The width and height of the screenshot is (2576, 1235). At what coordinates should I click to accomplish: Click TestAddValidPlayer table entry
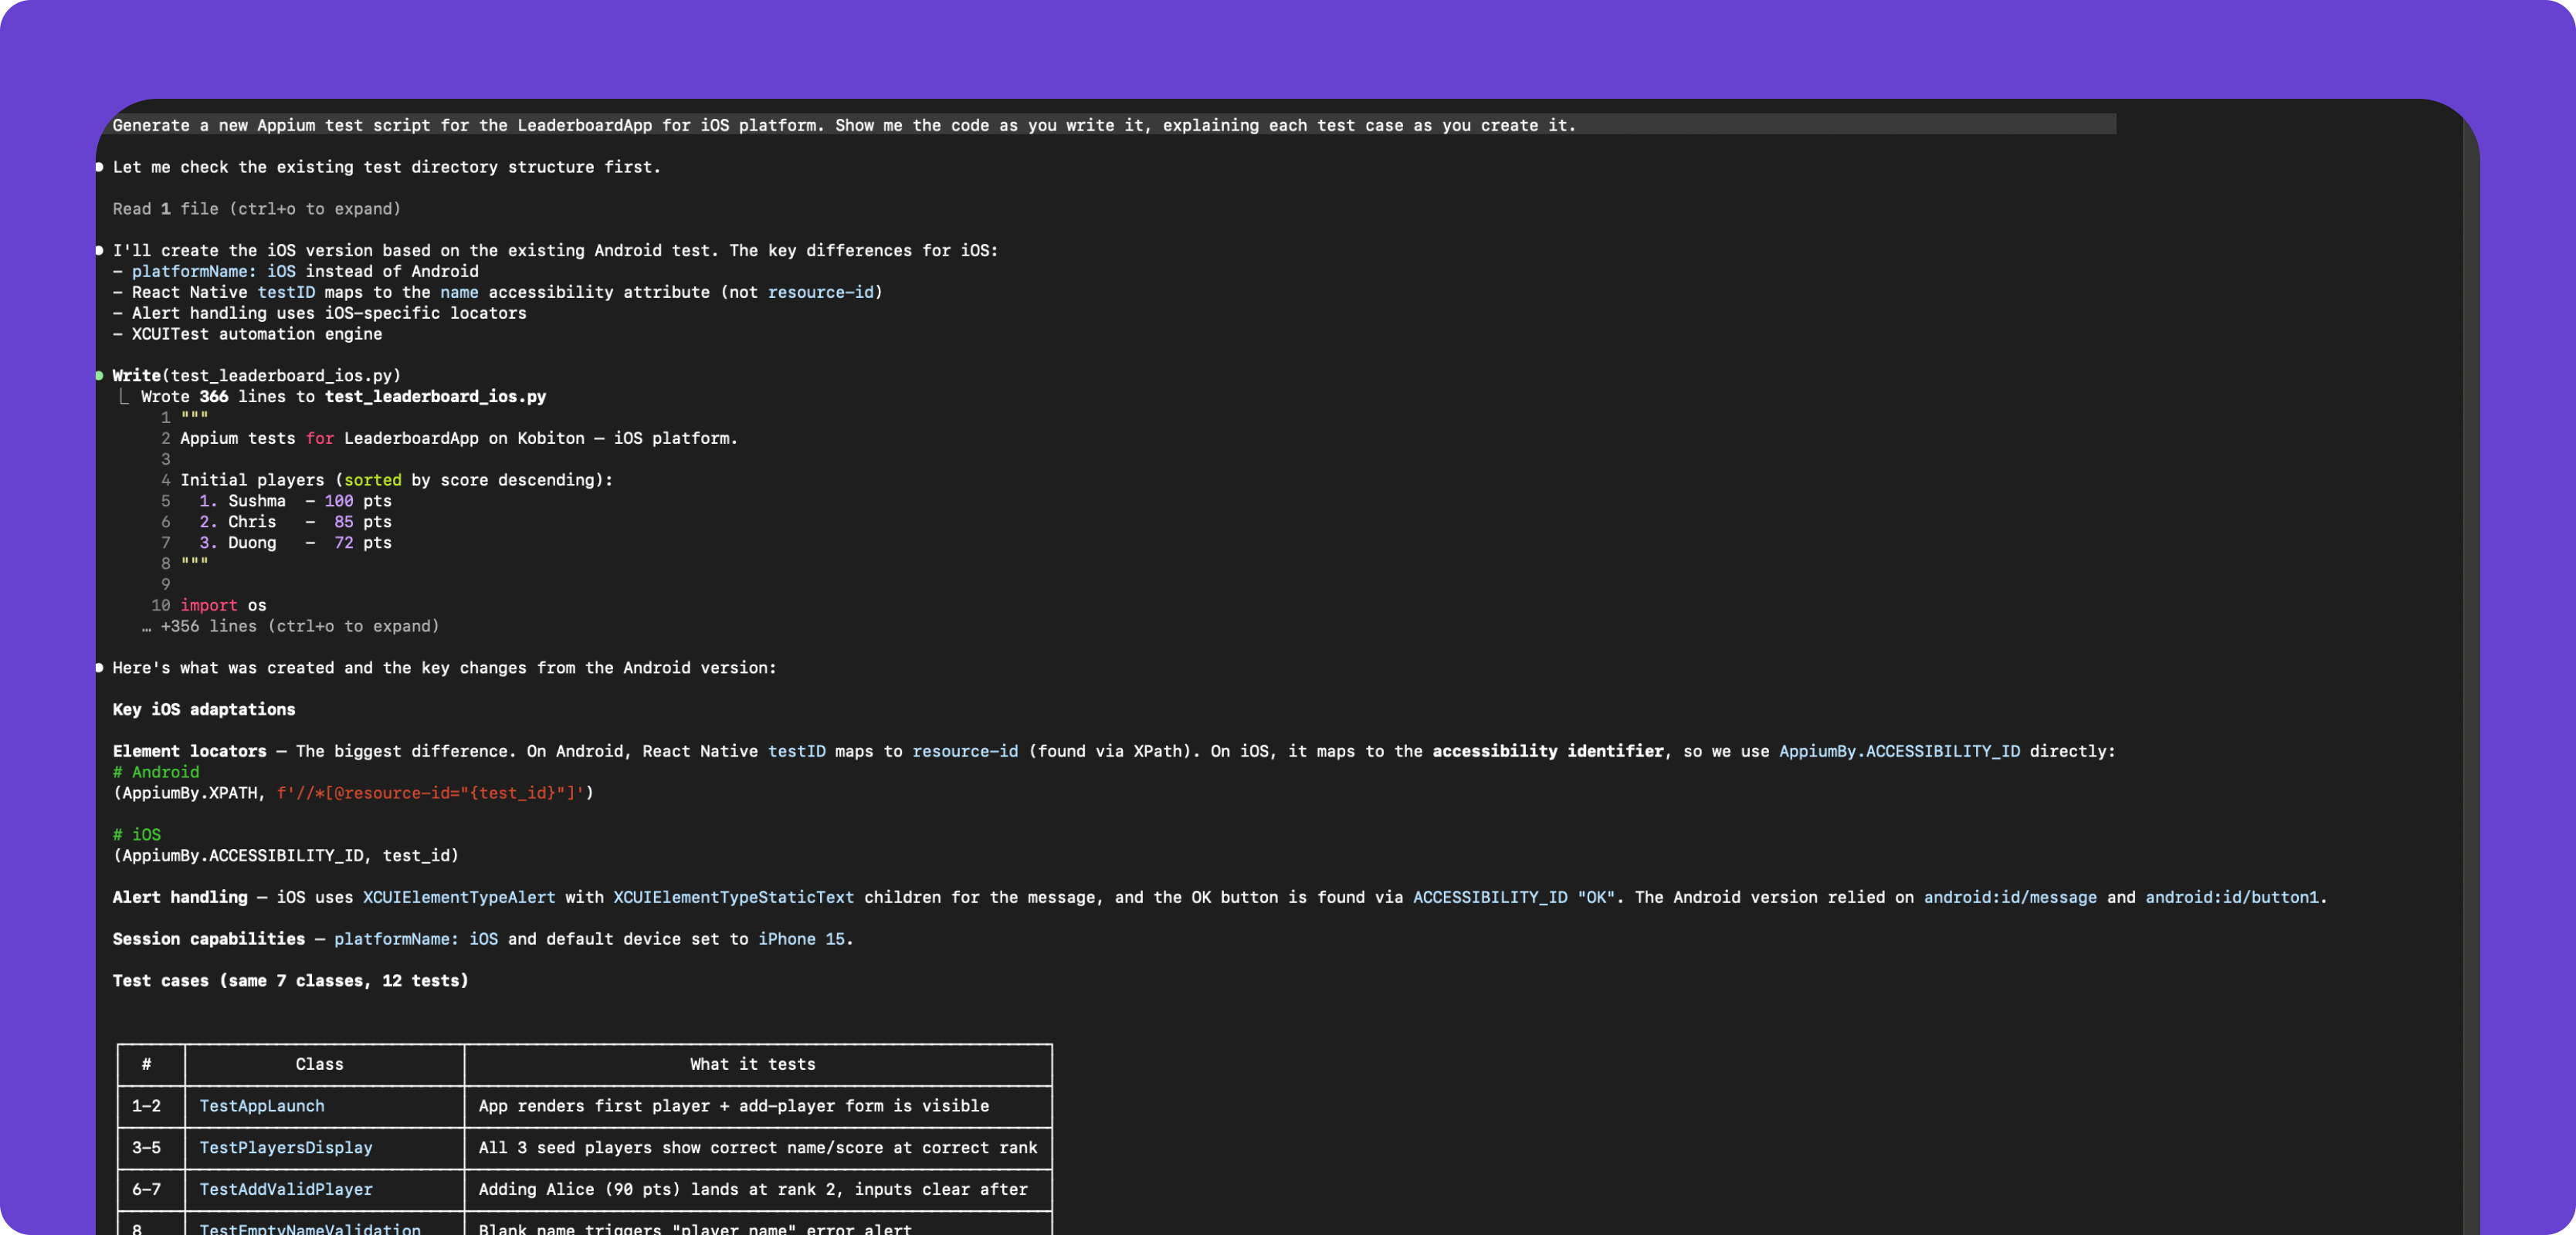(x=285, y=1189)
